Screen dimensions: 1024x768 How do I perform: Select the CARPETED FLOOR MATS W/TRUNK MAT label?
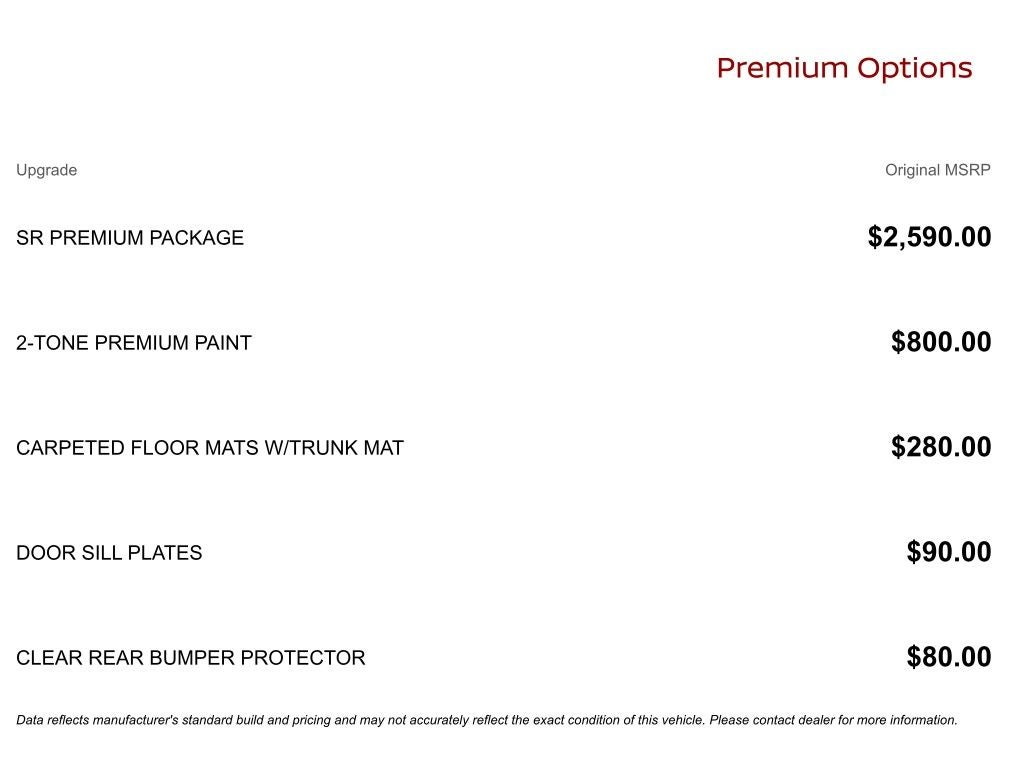click(209, 448)
